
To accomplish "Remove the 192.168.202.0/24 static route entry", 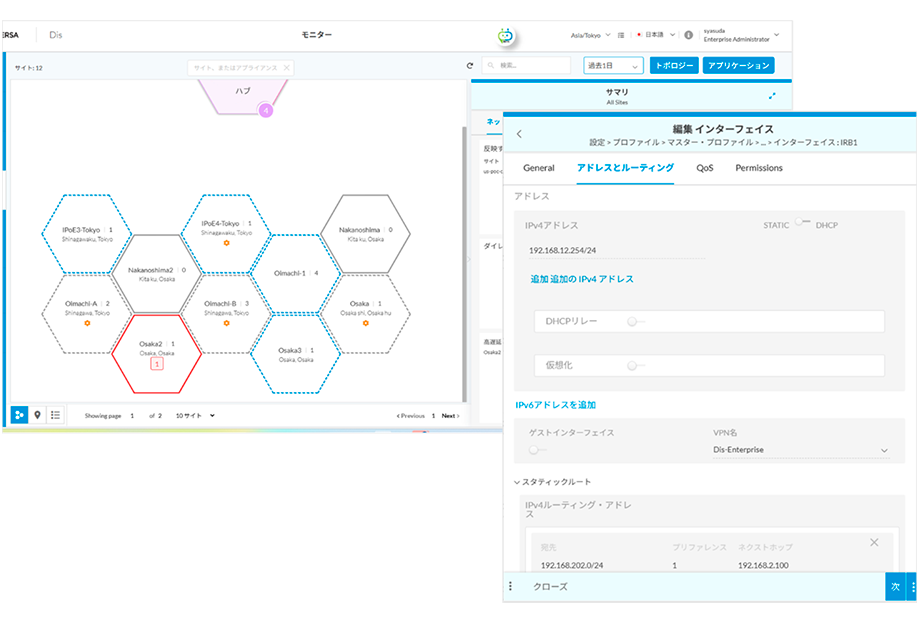I will [x=874, y=542].
